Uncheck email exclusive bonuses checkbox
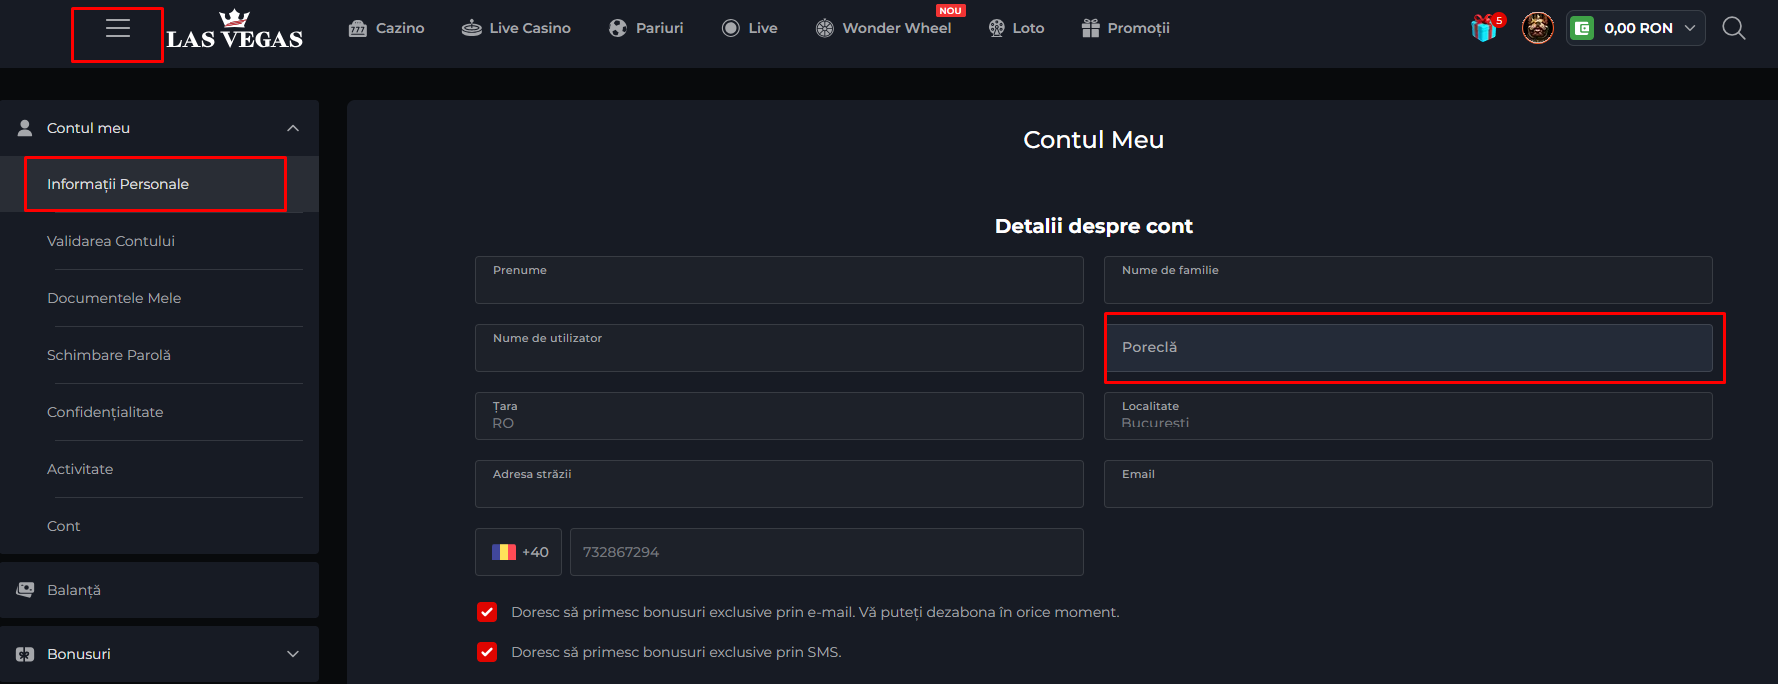1778x684 pixels. click(x=487, y=612)
